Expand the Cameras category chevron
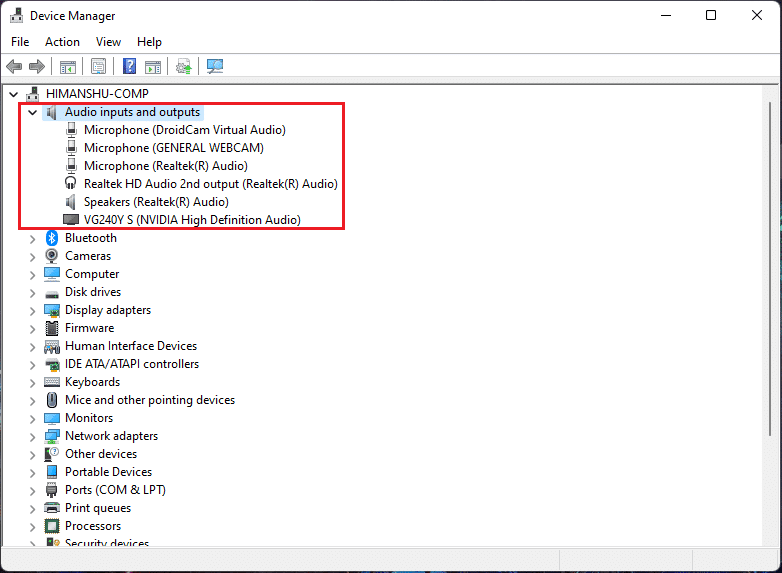This screenshot has height=573, width=782. pos(32,257)
